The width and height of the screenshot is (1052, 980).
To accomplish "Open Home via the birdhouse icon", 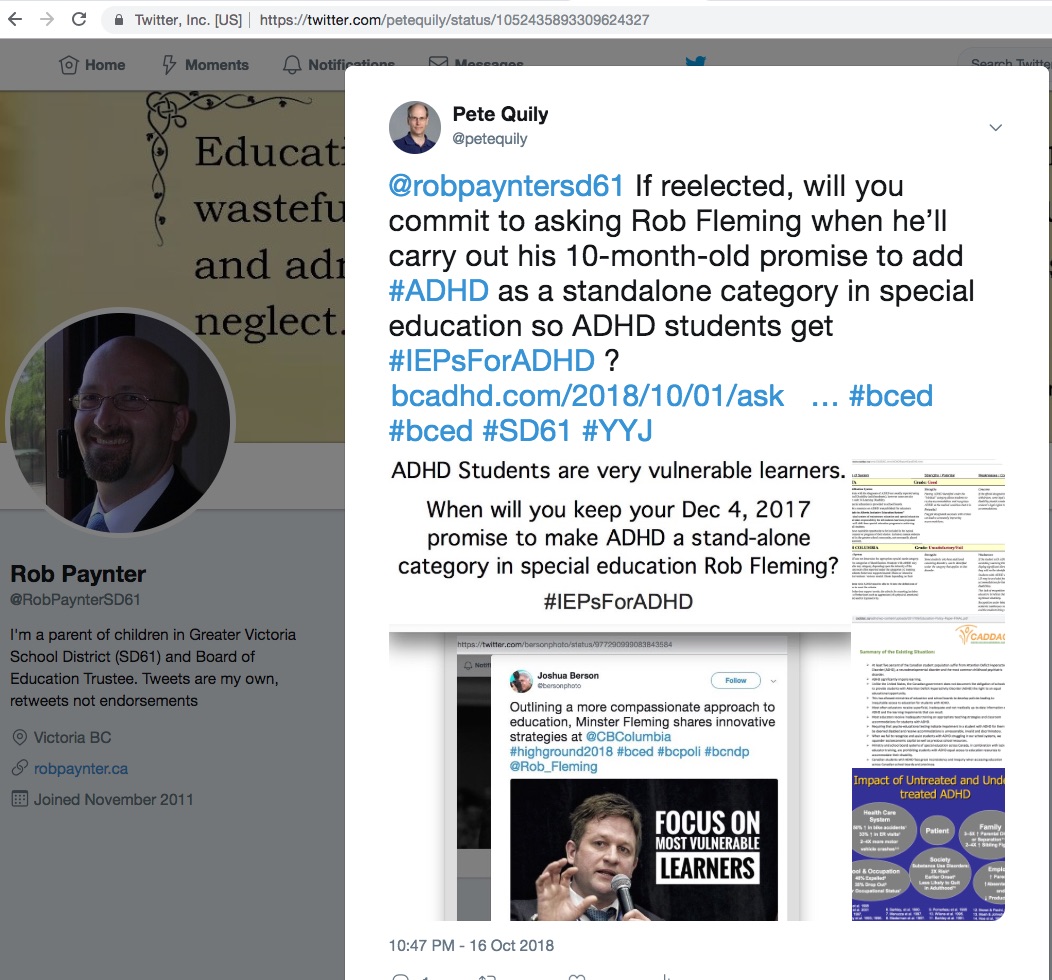I will coord(68,65).
